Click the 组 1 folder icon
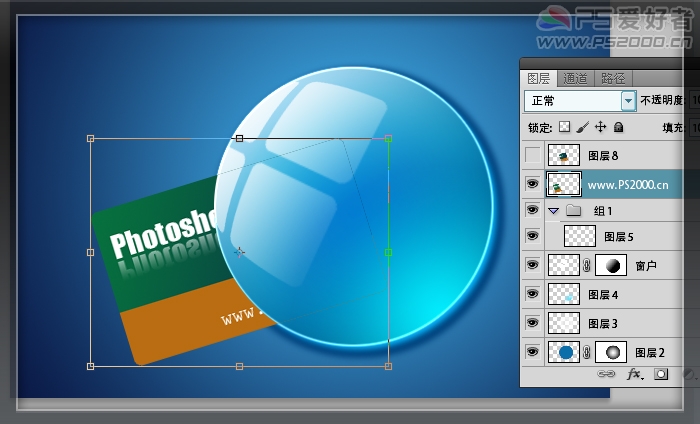Screen dimensions: 700x424 pyautogui.click(x=574, y=210)
